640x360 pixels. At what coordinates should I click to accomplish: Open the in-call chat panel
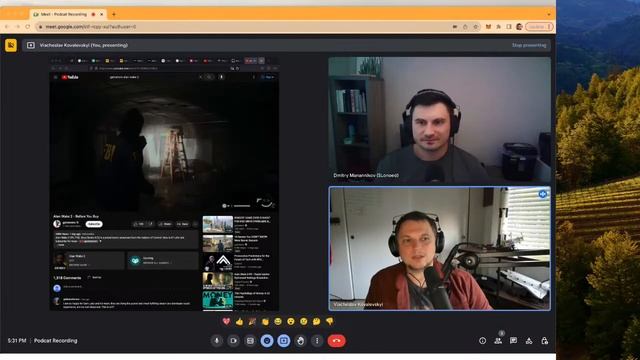[513, 340]
